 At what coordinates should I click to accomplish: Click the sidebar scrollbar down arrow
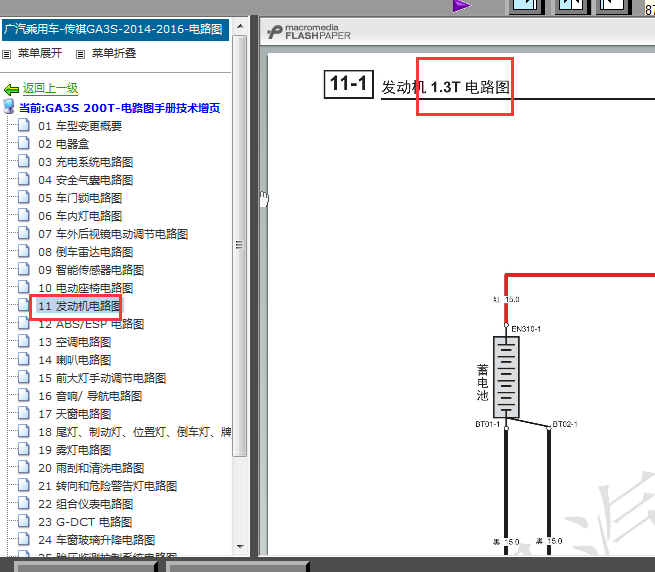point(240,547)
